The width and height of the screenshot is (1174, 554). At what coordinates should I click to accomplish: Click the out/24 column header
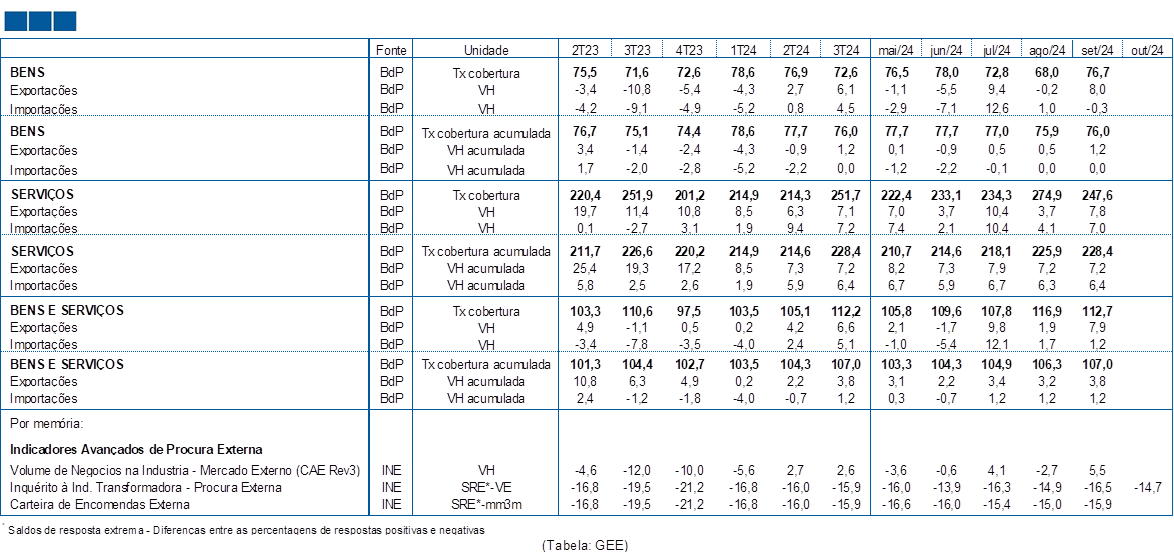[x=1148, y=50]
